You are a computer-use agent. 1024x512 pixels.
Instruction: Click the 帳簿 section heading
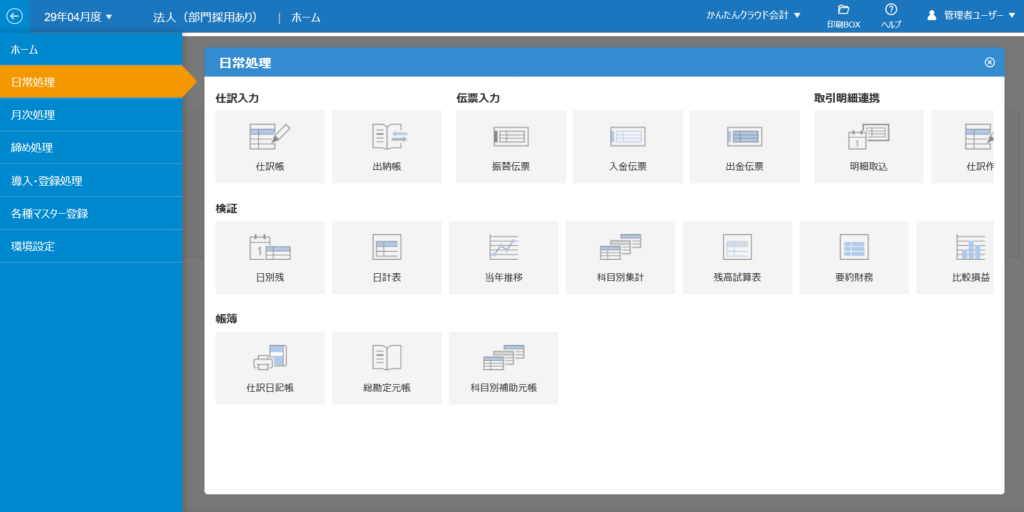(x=226, y=319)
